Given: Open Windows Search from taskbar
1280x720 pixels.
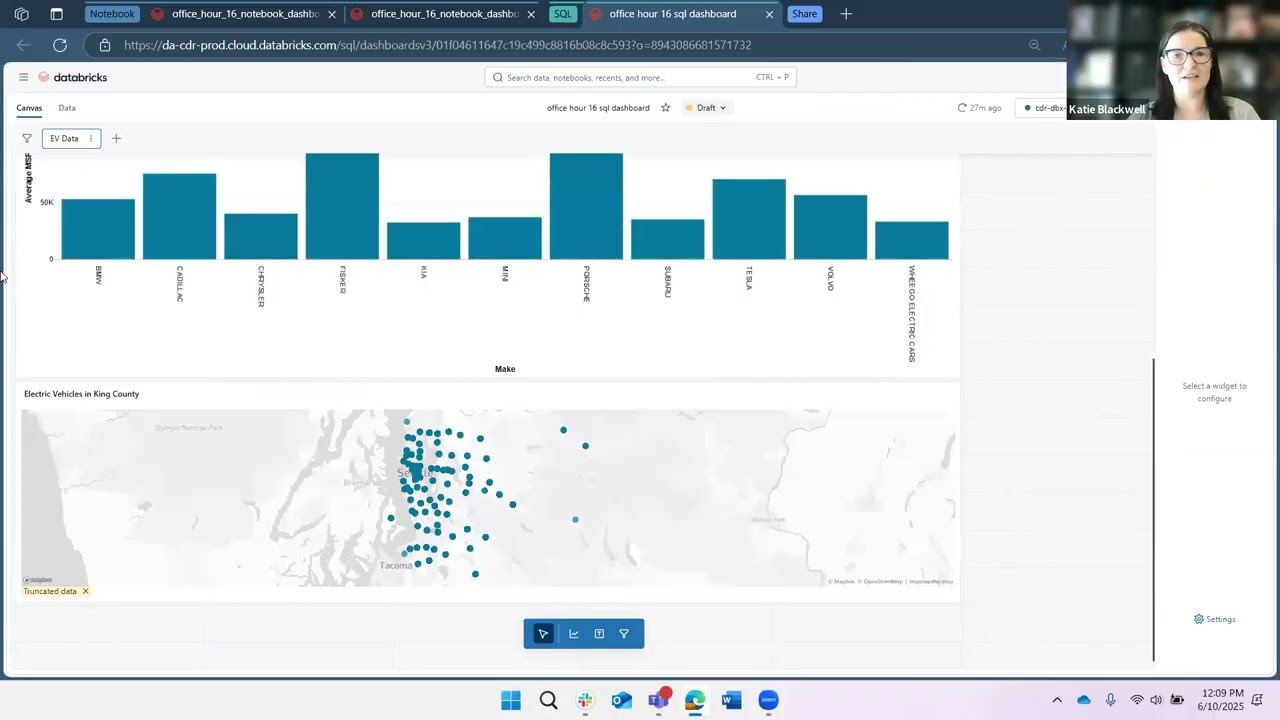Looking at the screenshot, I should (x=548, y=700).
